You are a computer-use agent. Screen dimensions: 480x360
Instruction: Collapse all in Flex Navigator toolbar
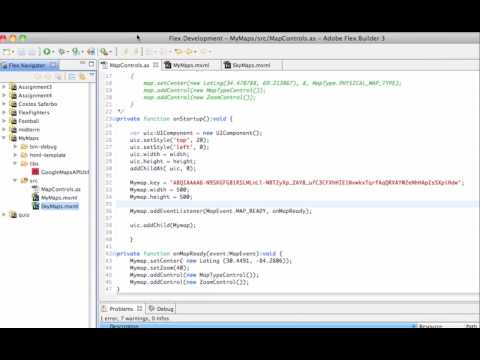(72, 77)
